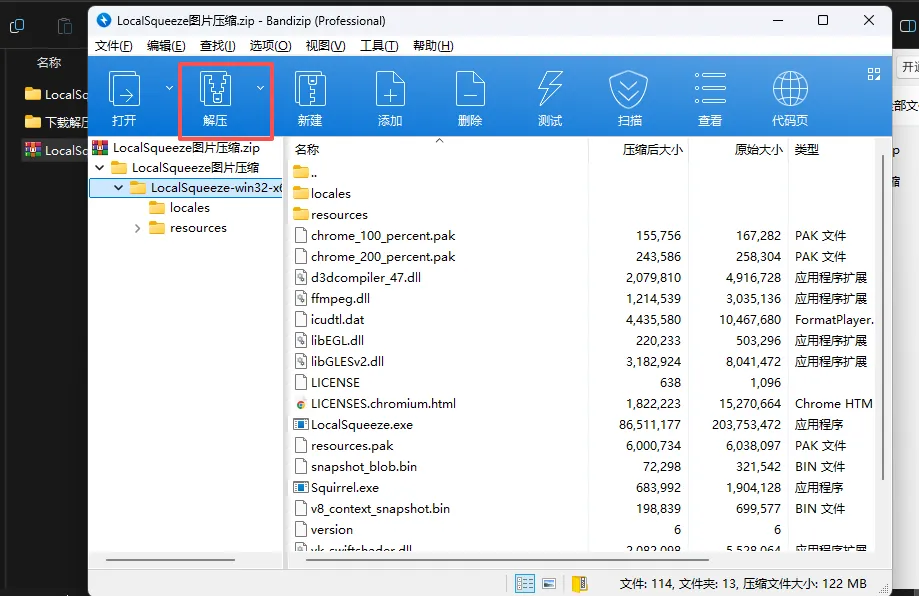Open the 编辑(E) menu

pyautogui.click(x=166, y=46)
